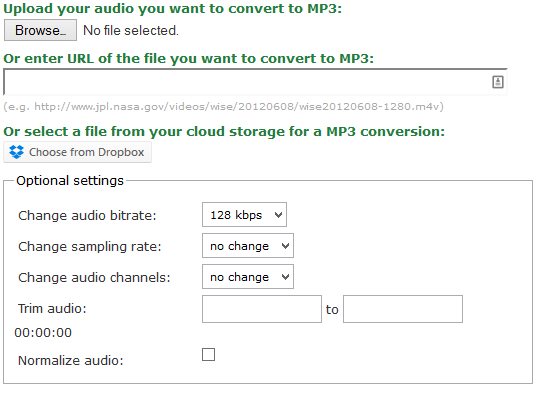The image size is (540, 393).
Task: Click the example nasa.gov URL hint text
Action: pyautogui.click(x=224, y=106)
